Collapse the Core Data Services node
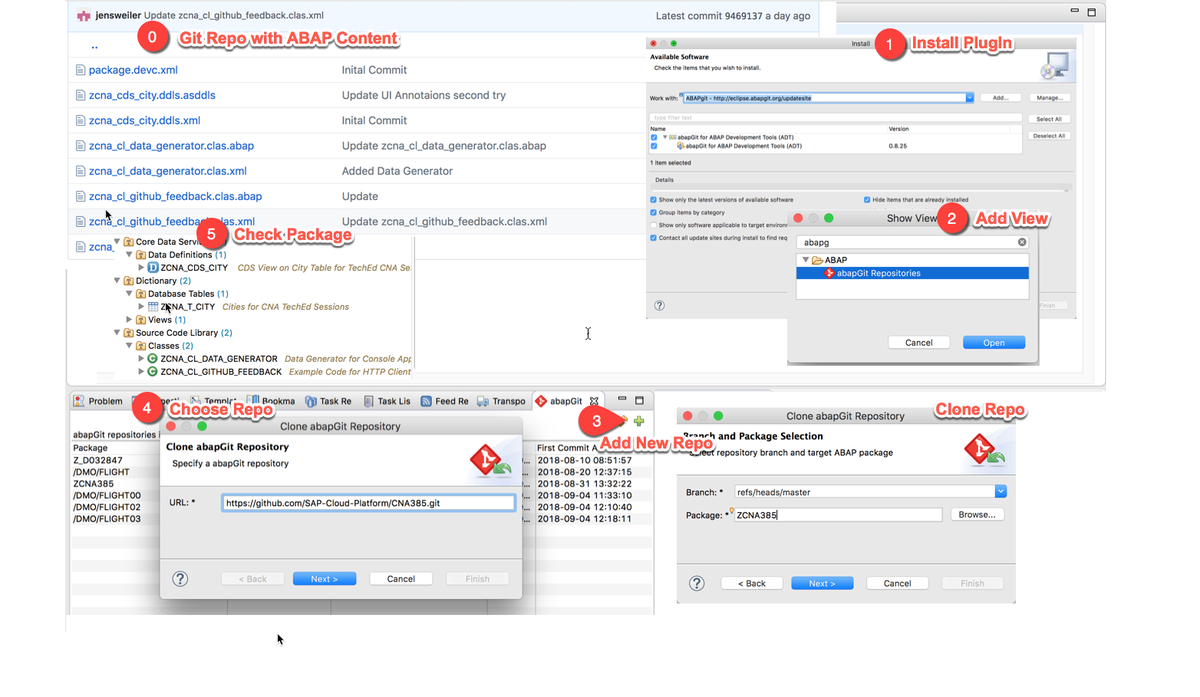Image resolution: width=1200 pixels, height=697 pixels. point(117,242)
